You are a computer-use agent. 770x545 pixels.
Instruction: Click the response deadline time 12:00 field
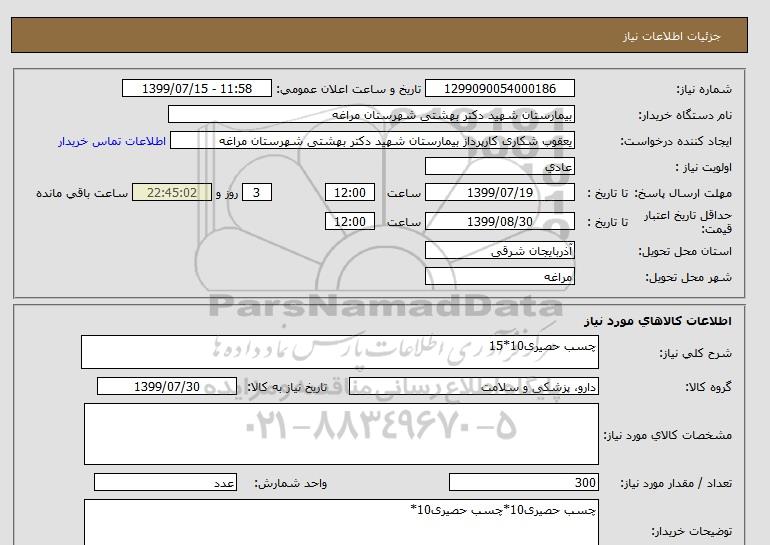(350, 192)
